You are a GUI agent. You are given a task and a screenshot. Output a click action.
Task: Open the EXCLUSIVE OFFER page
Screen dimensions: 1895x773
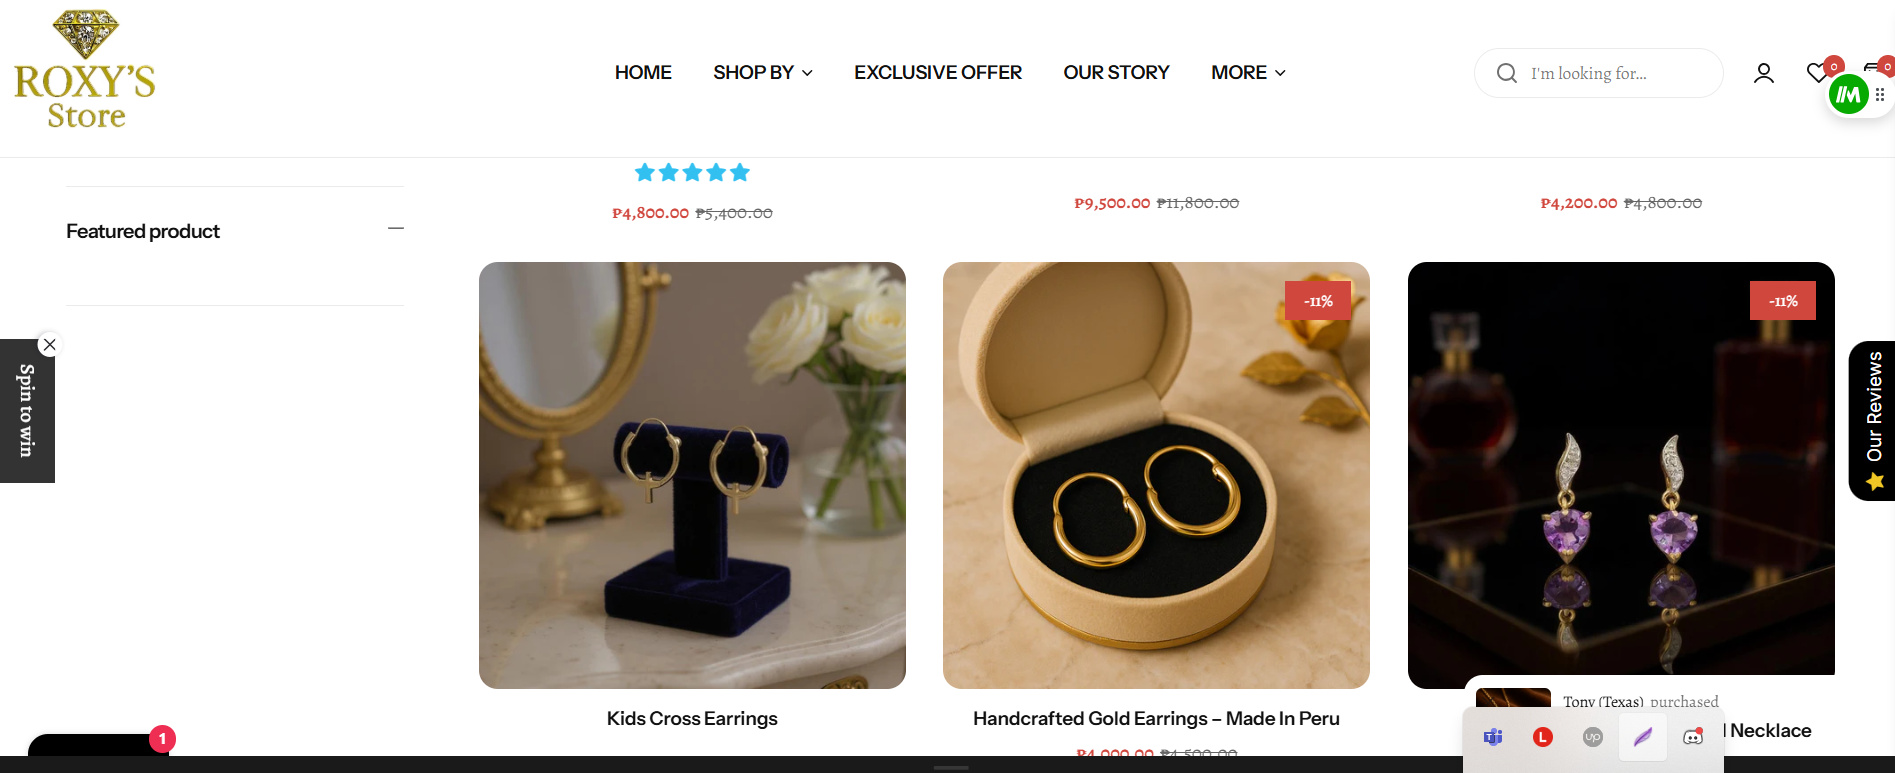938,73
